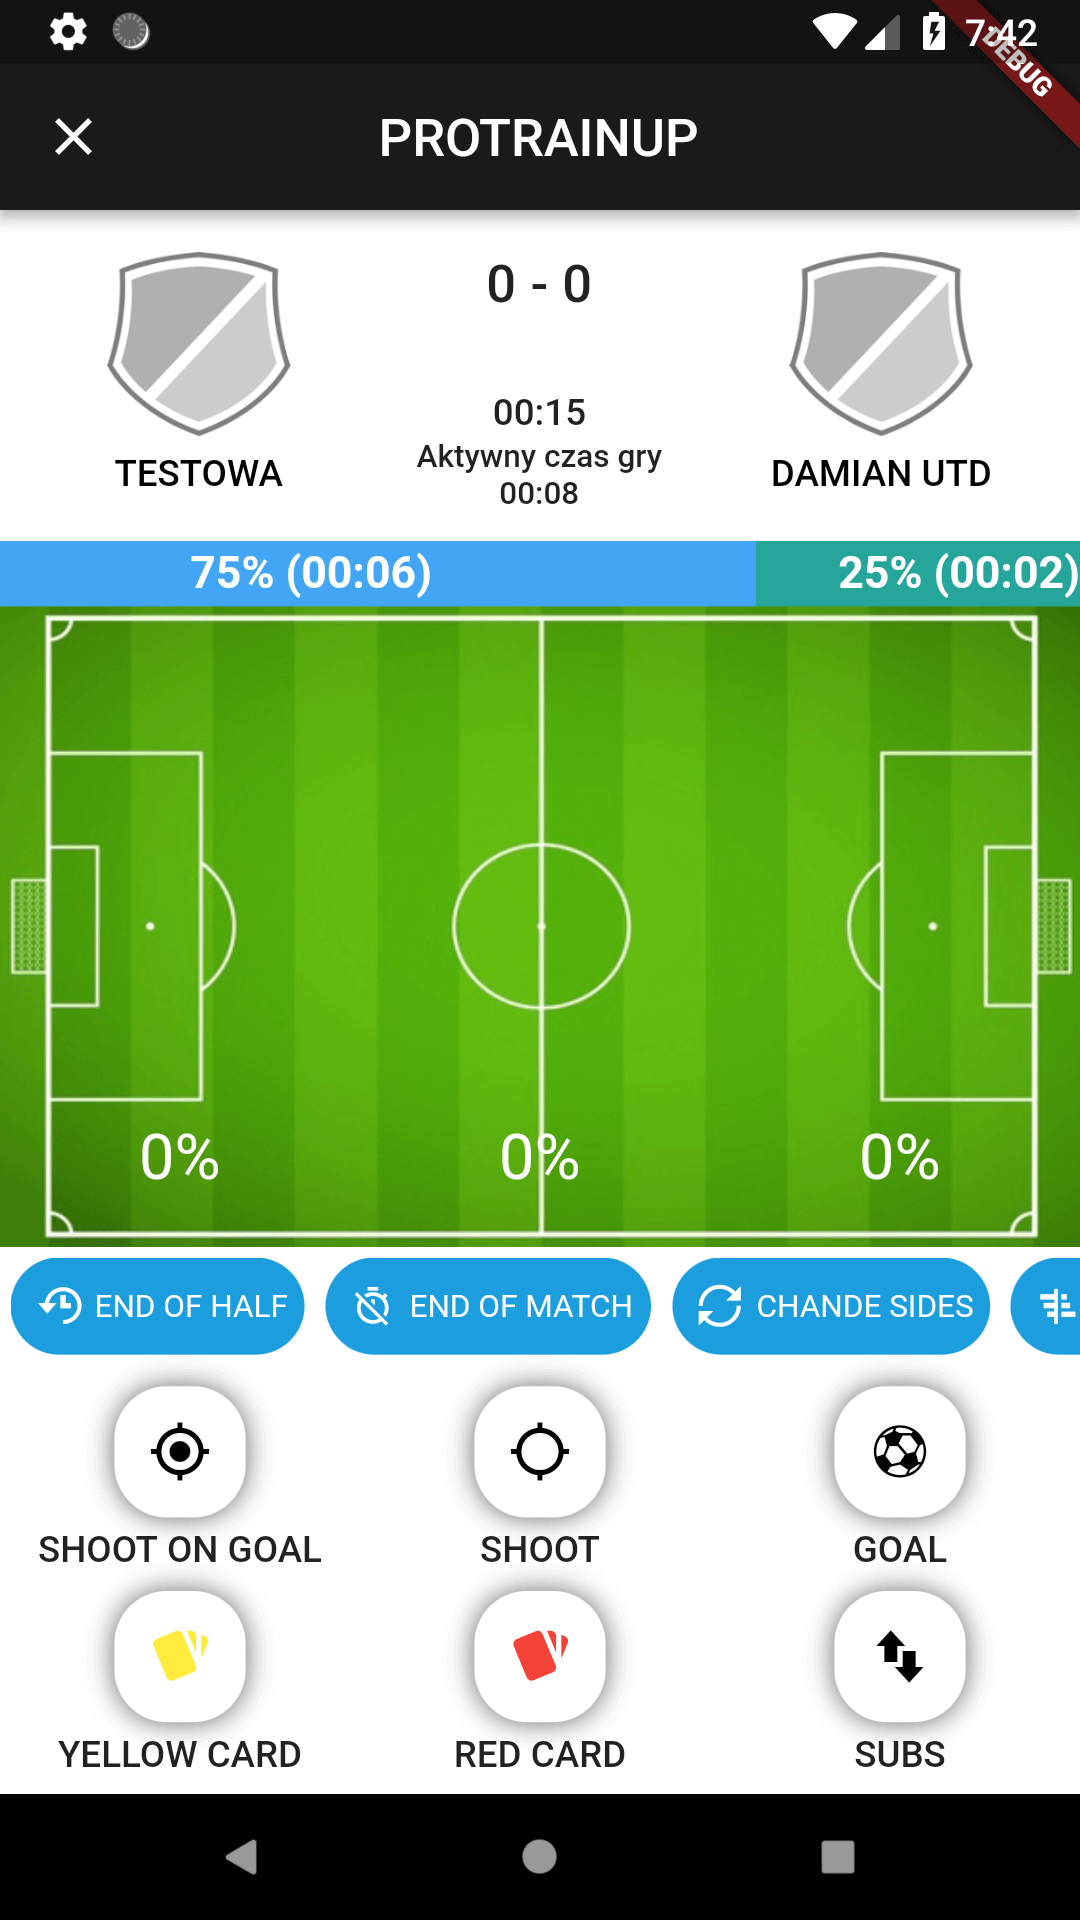
Task: Record a goal with the soccer ball icon
Action: click(899, 1453)
